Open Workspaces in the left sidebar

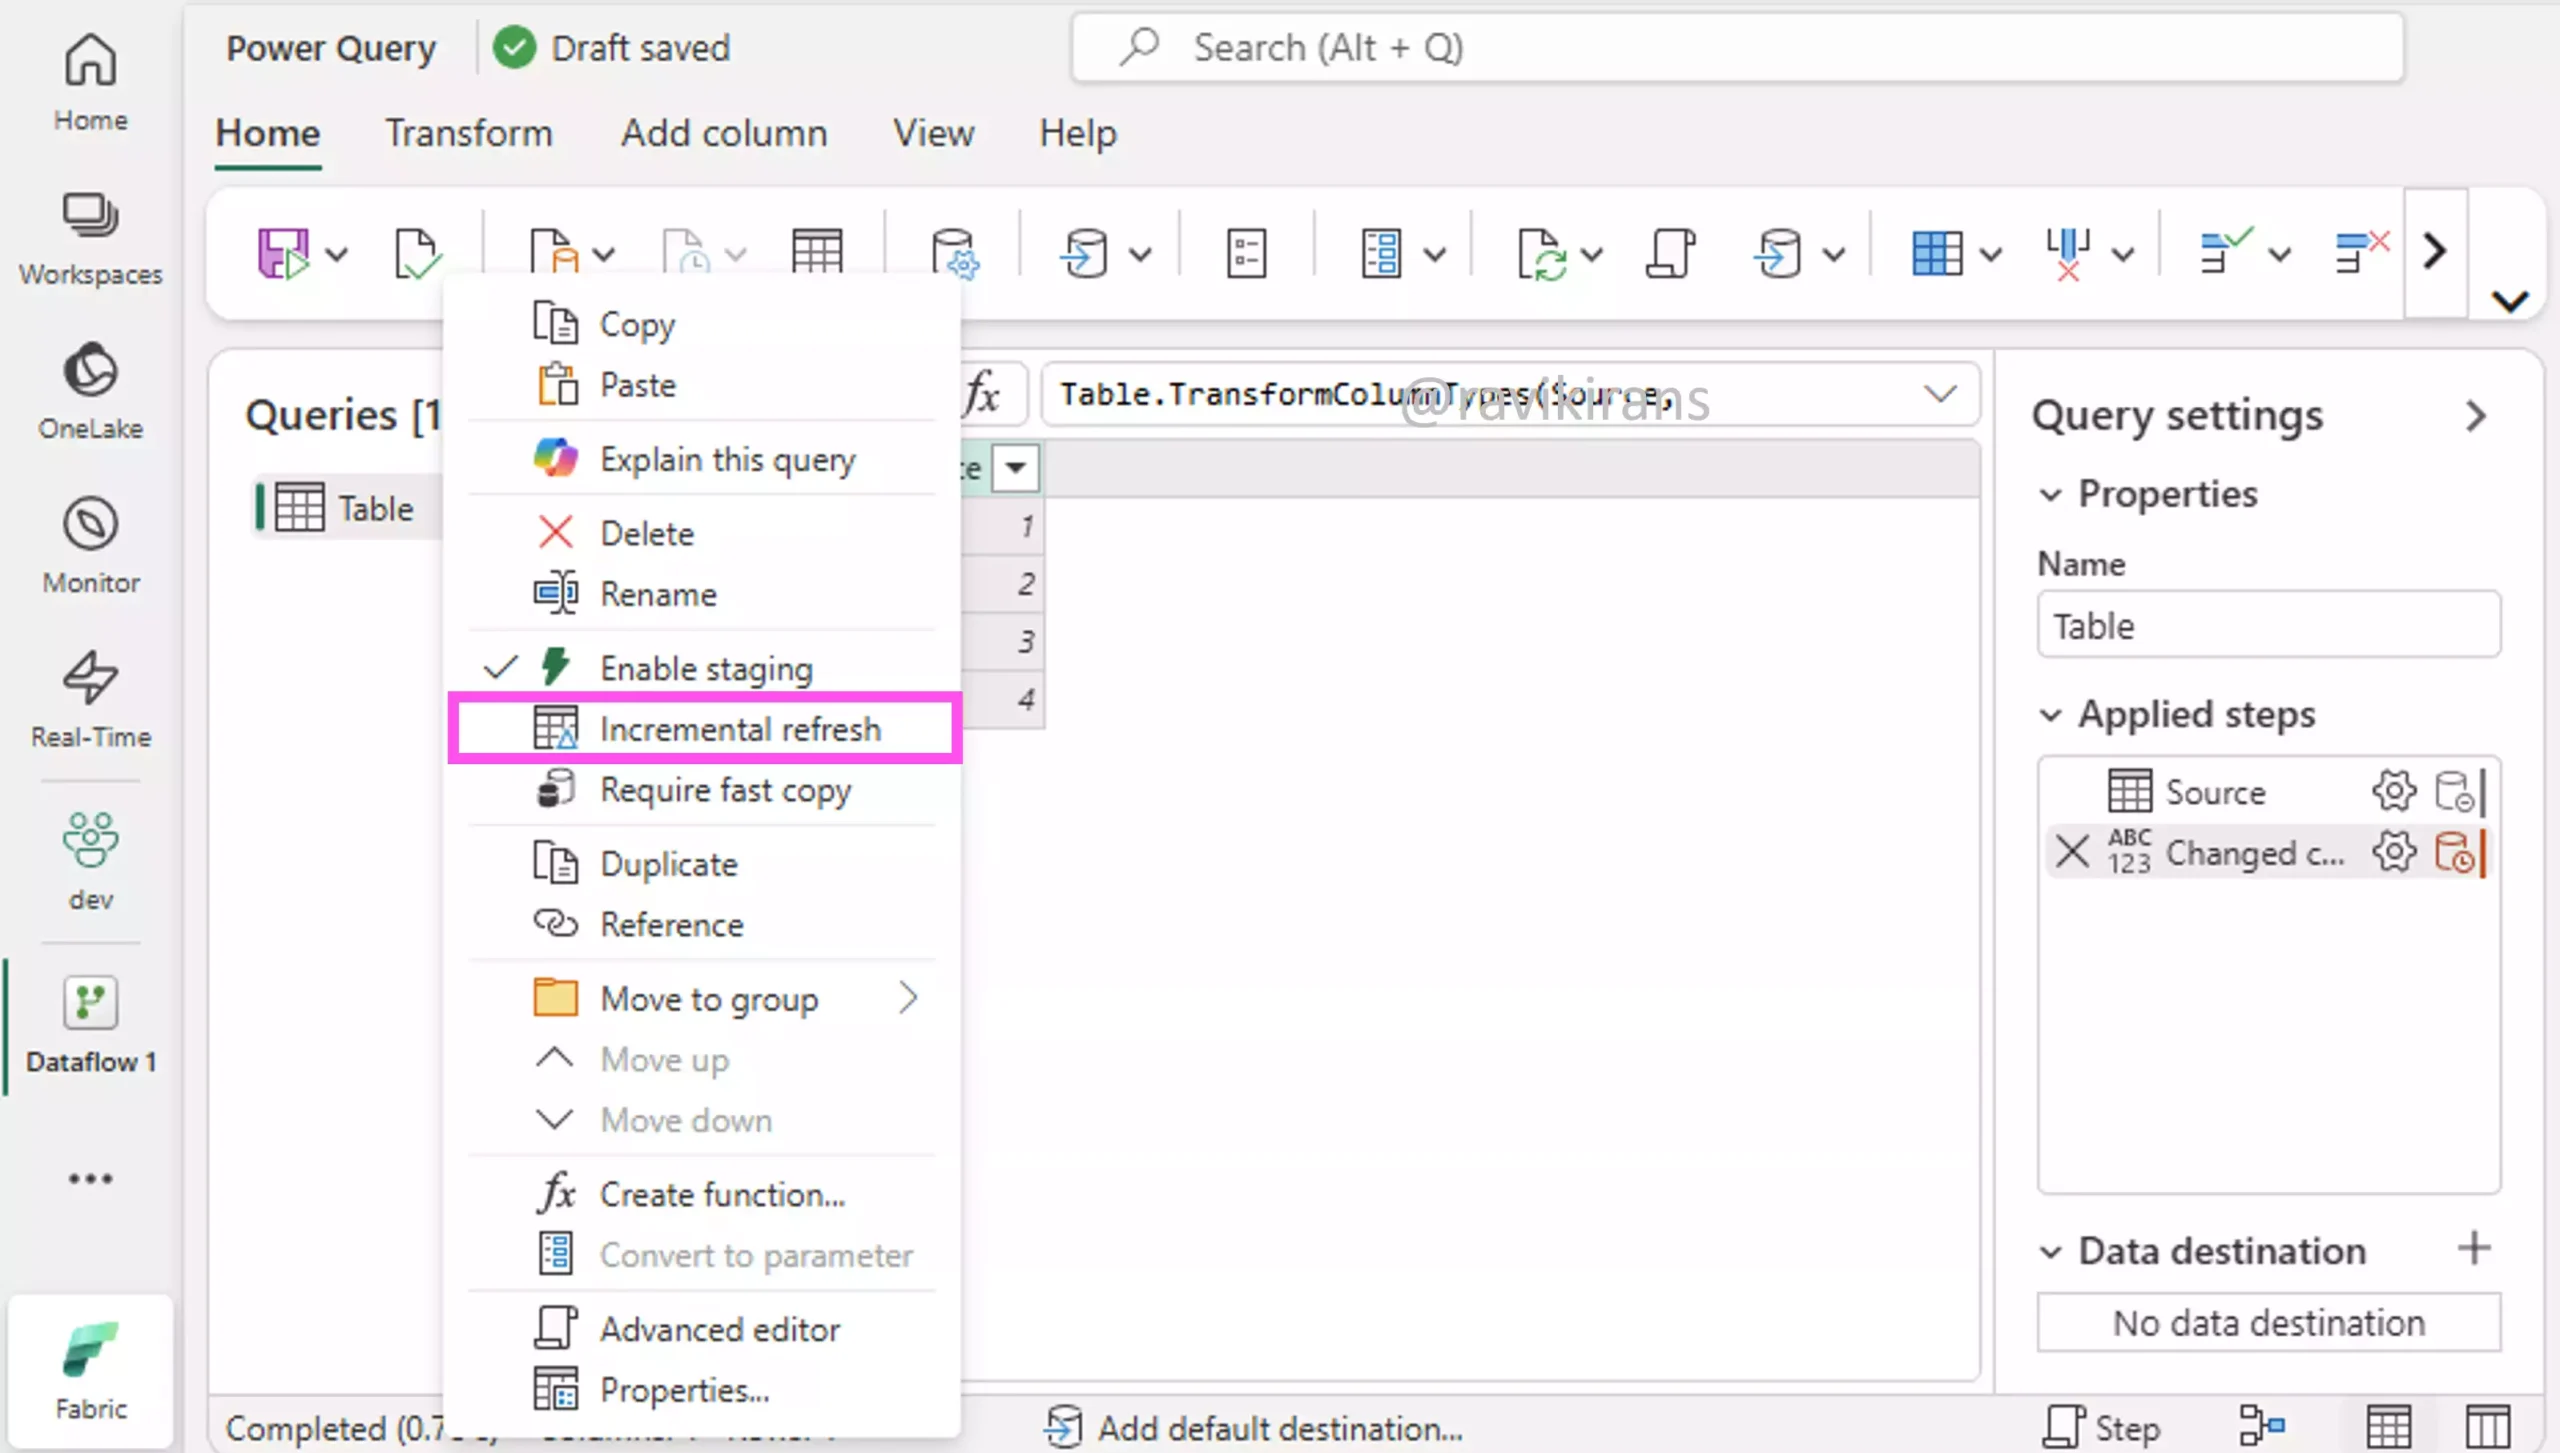90,238
